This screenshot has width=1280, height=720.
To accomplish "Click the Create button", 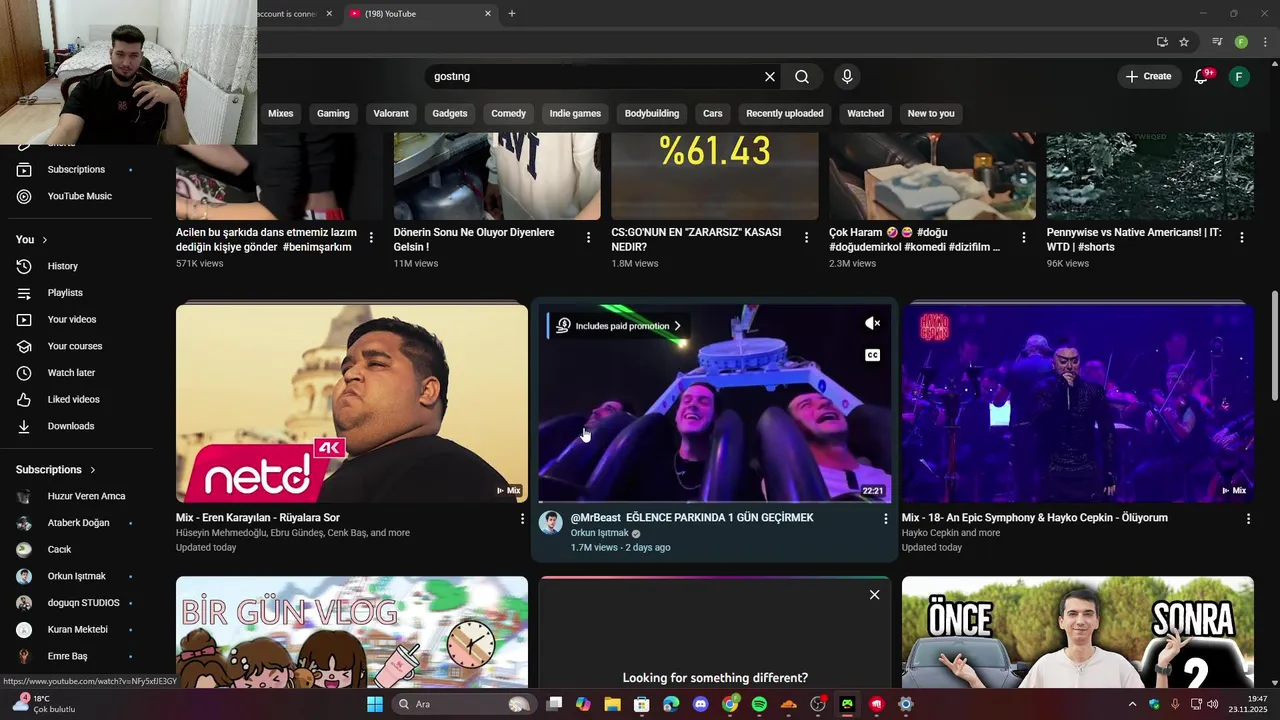I will point(1148,77).
